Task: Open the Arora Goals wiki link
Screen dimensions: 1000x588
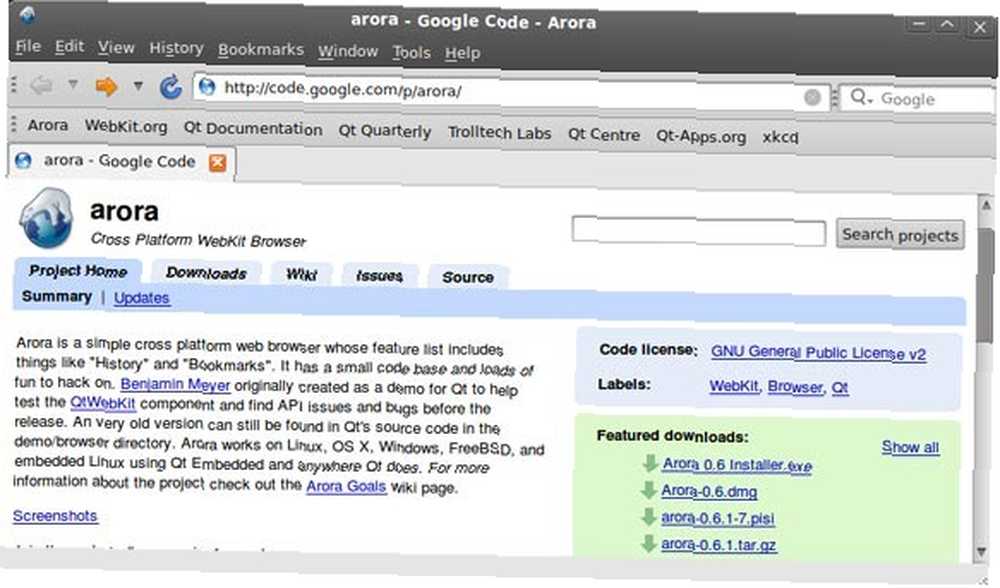Action: coord(346,486)
